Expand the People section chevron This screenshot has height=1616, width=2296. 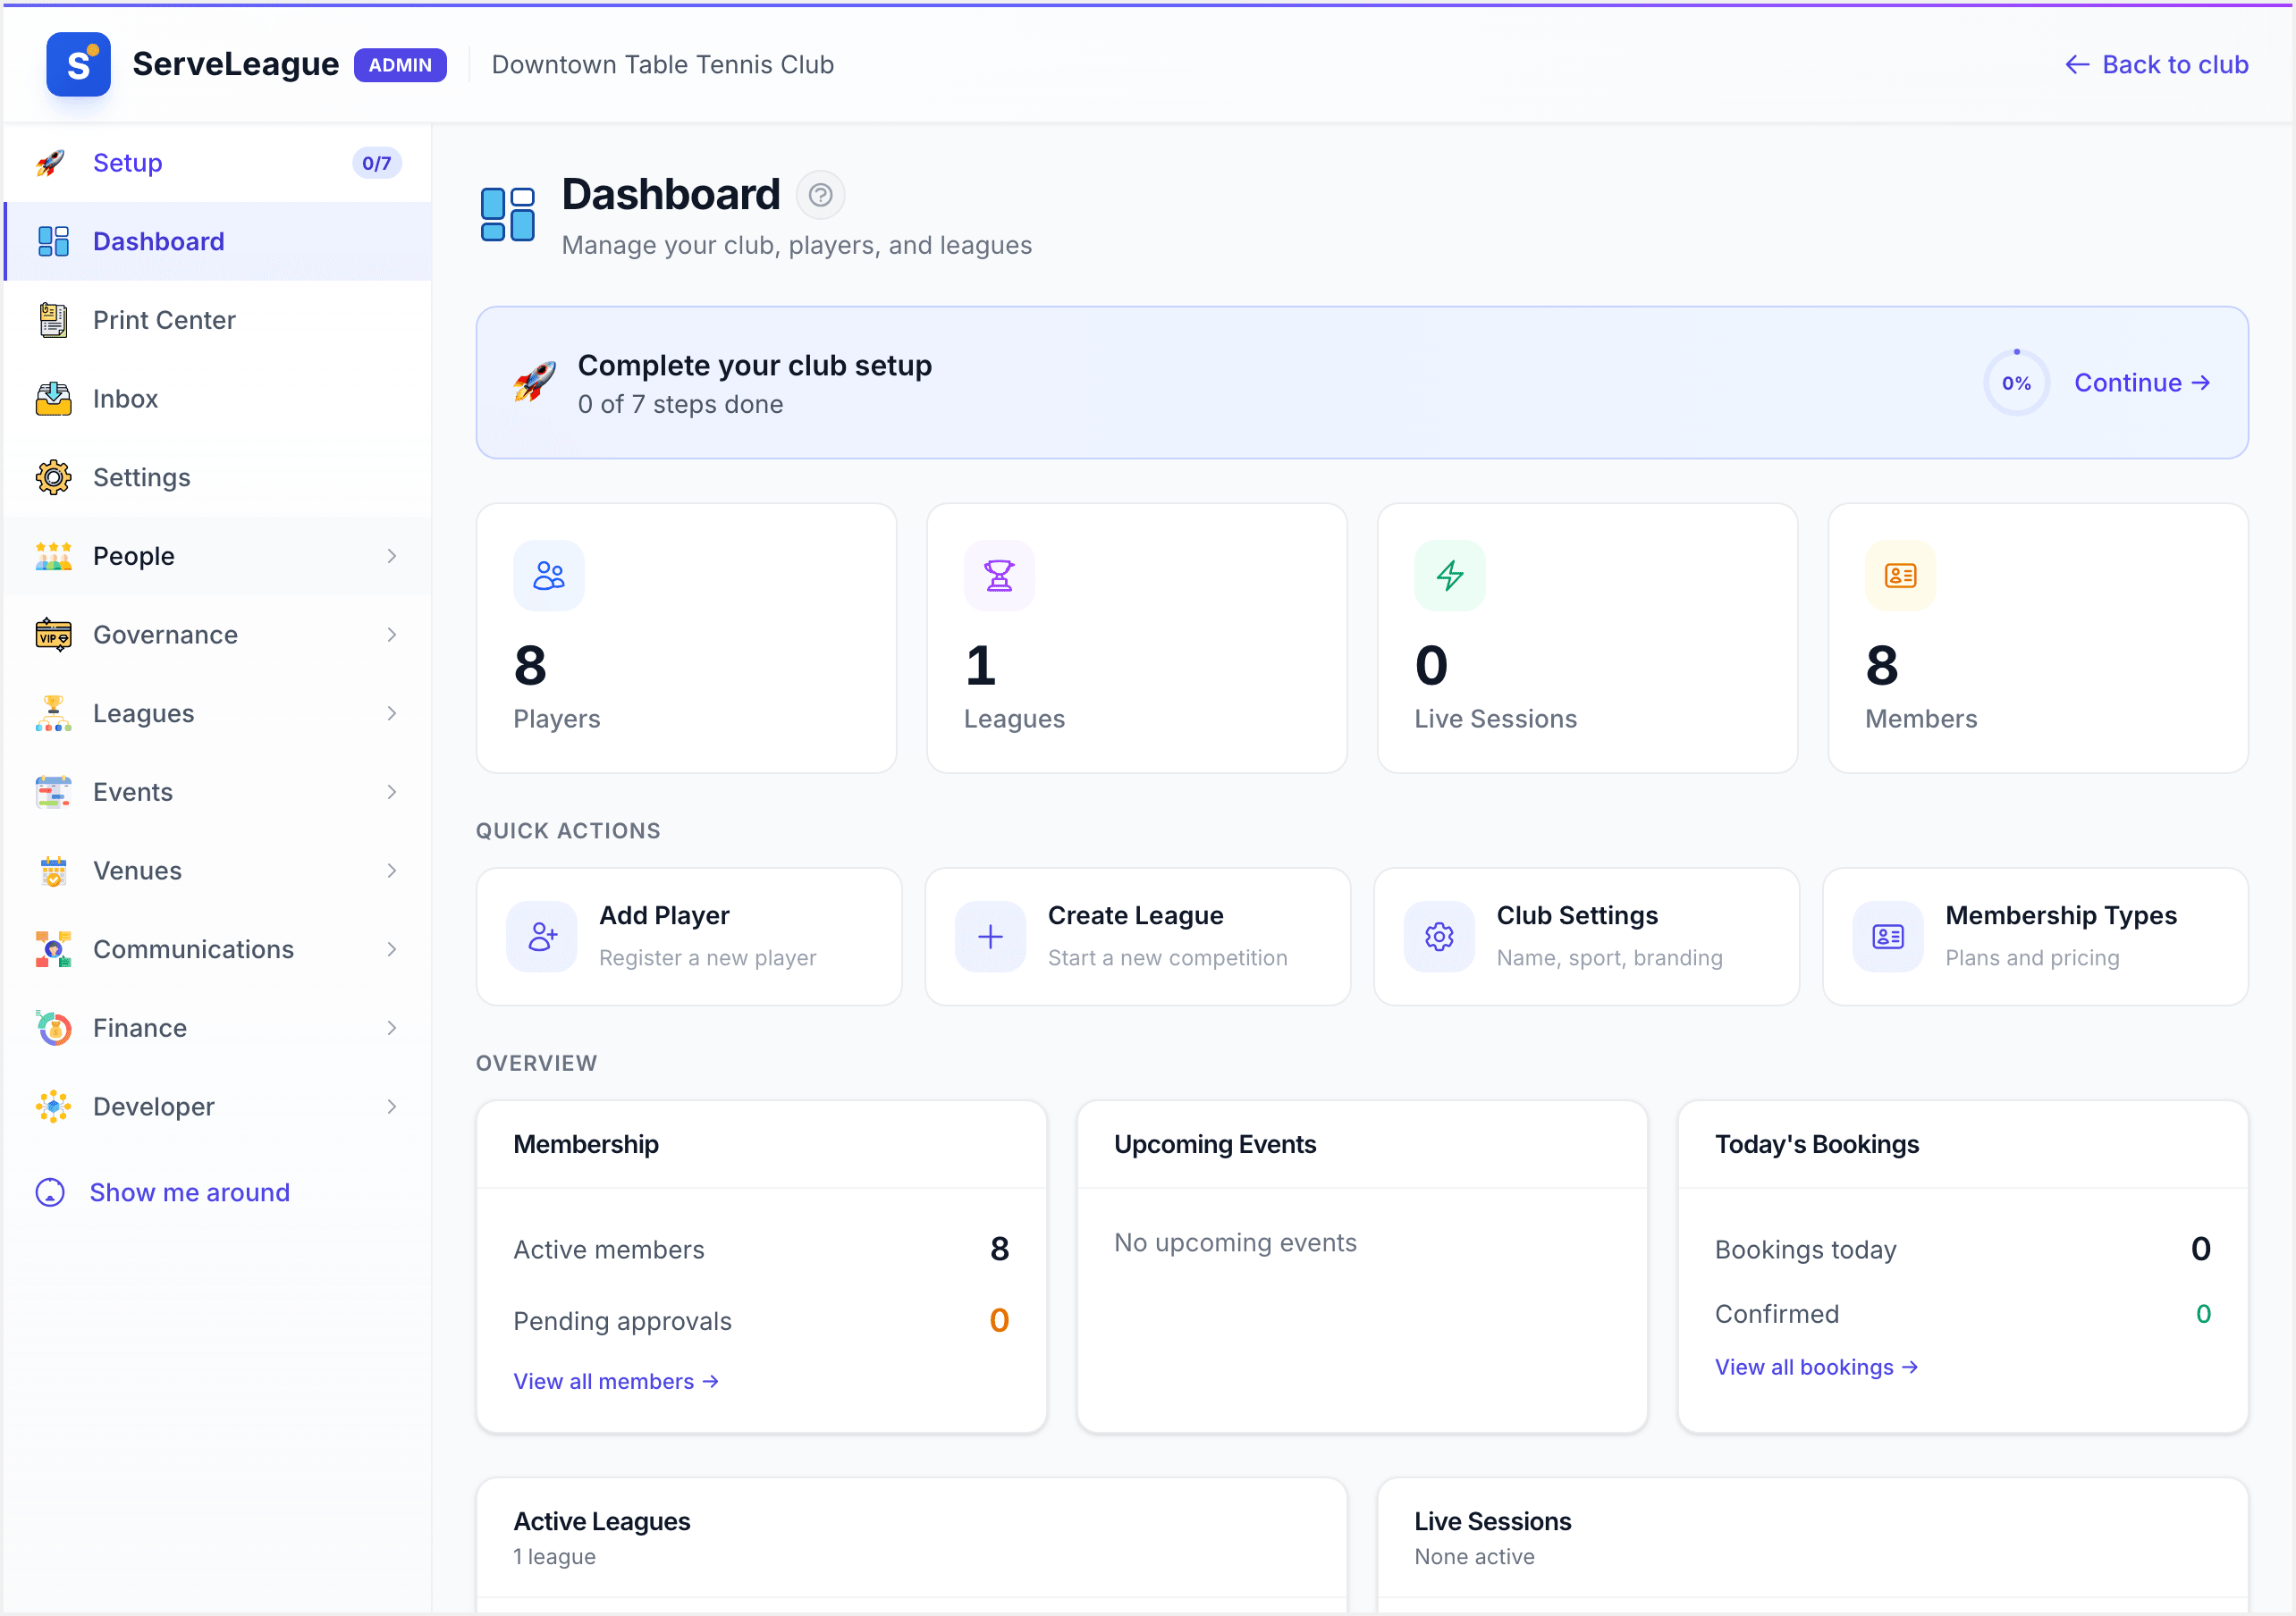pyautogui.click(x=391, y=556)
